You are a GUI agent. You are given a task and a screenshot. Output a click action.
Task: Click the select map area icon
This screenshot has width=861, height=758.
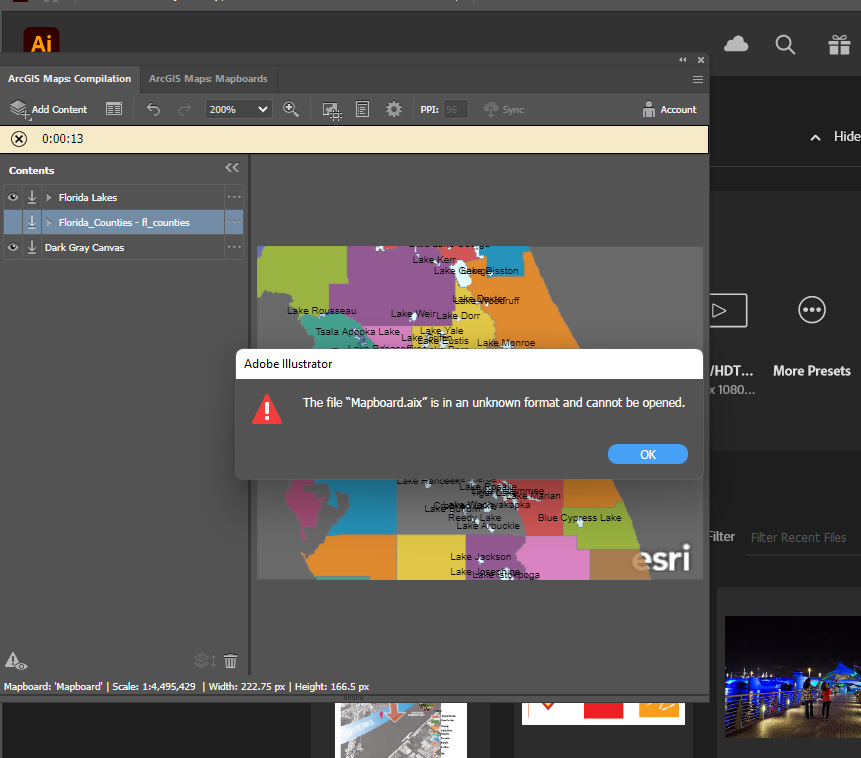(x=332, y=111)
